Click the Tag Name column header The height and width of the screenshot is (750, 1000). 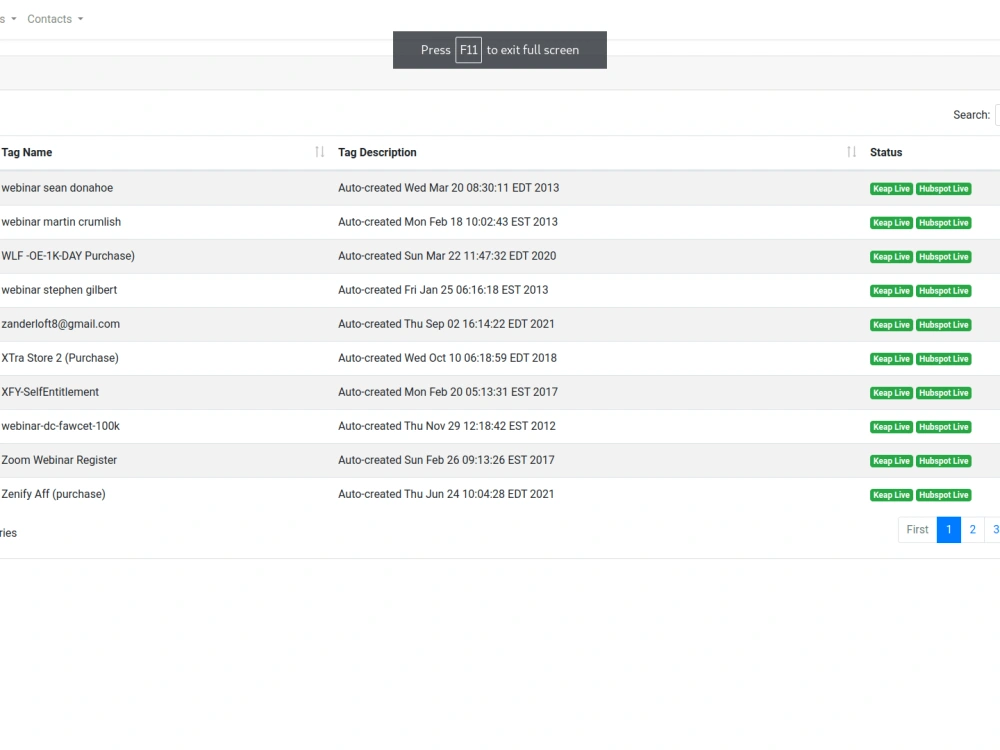(27, 152)
